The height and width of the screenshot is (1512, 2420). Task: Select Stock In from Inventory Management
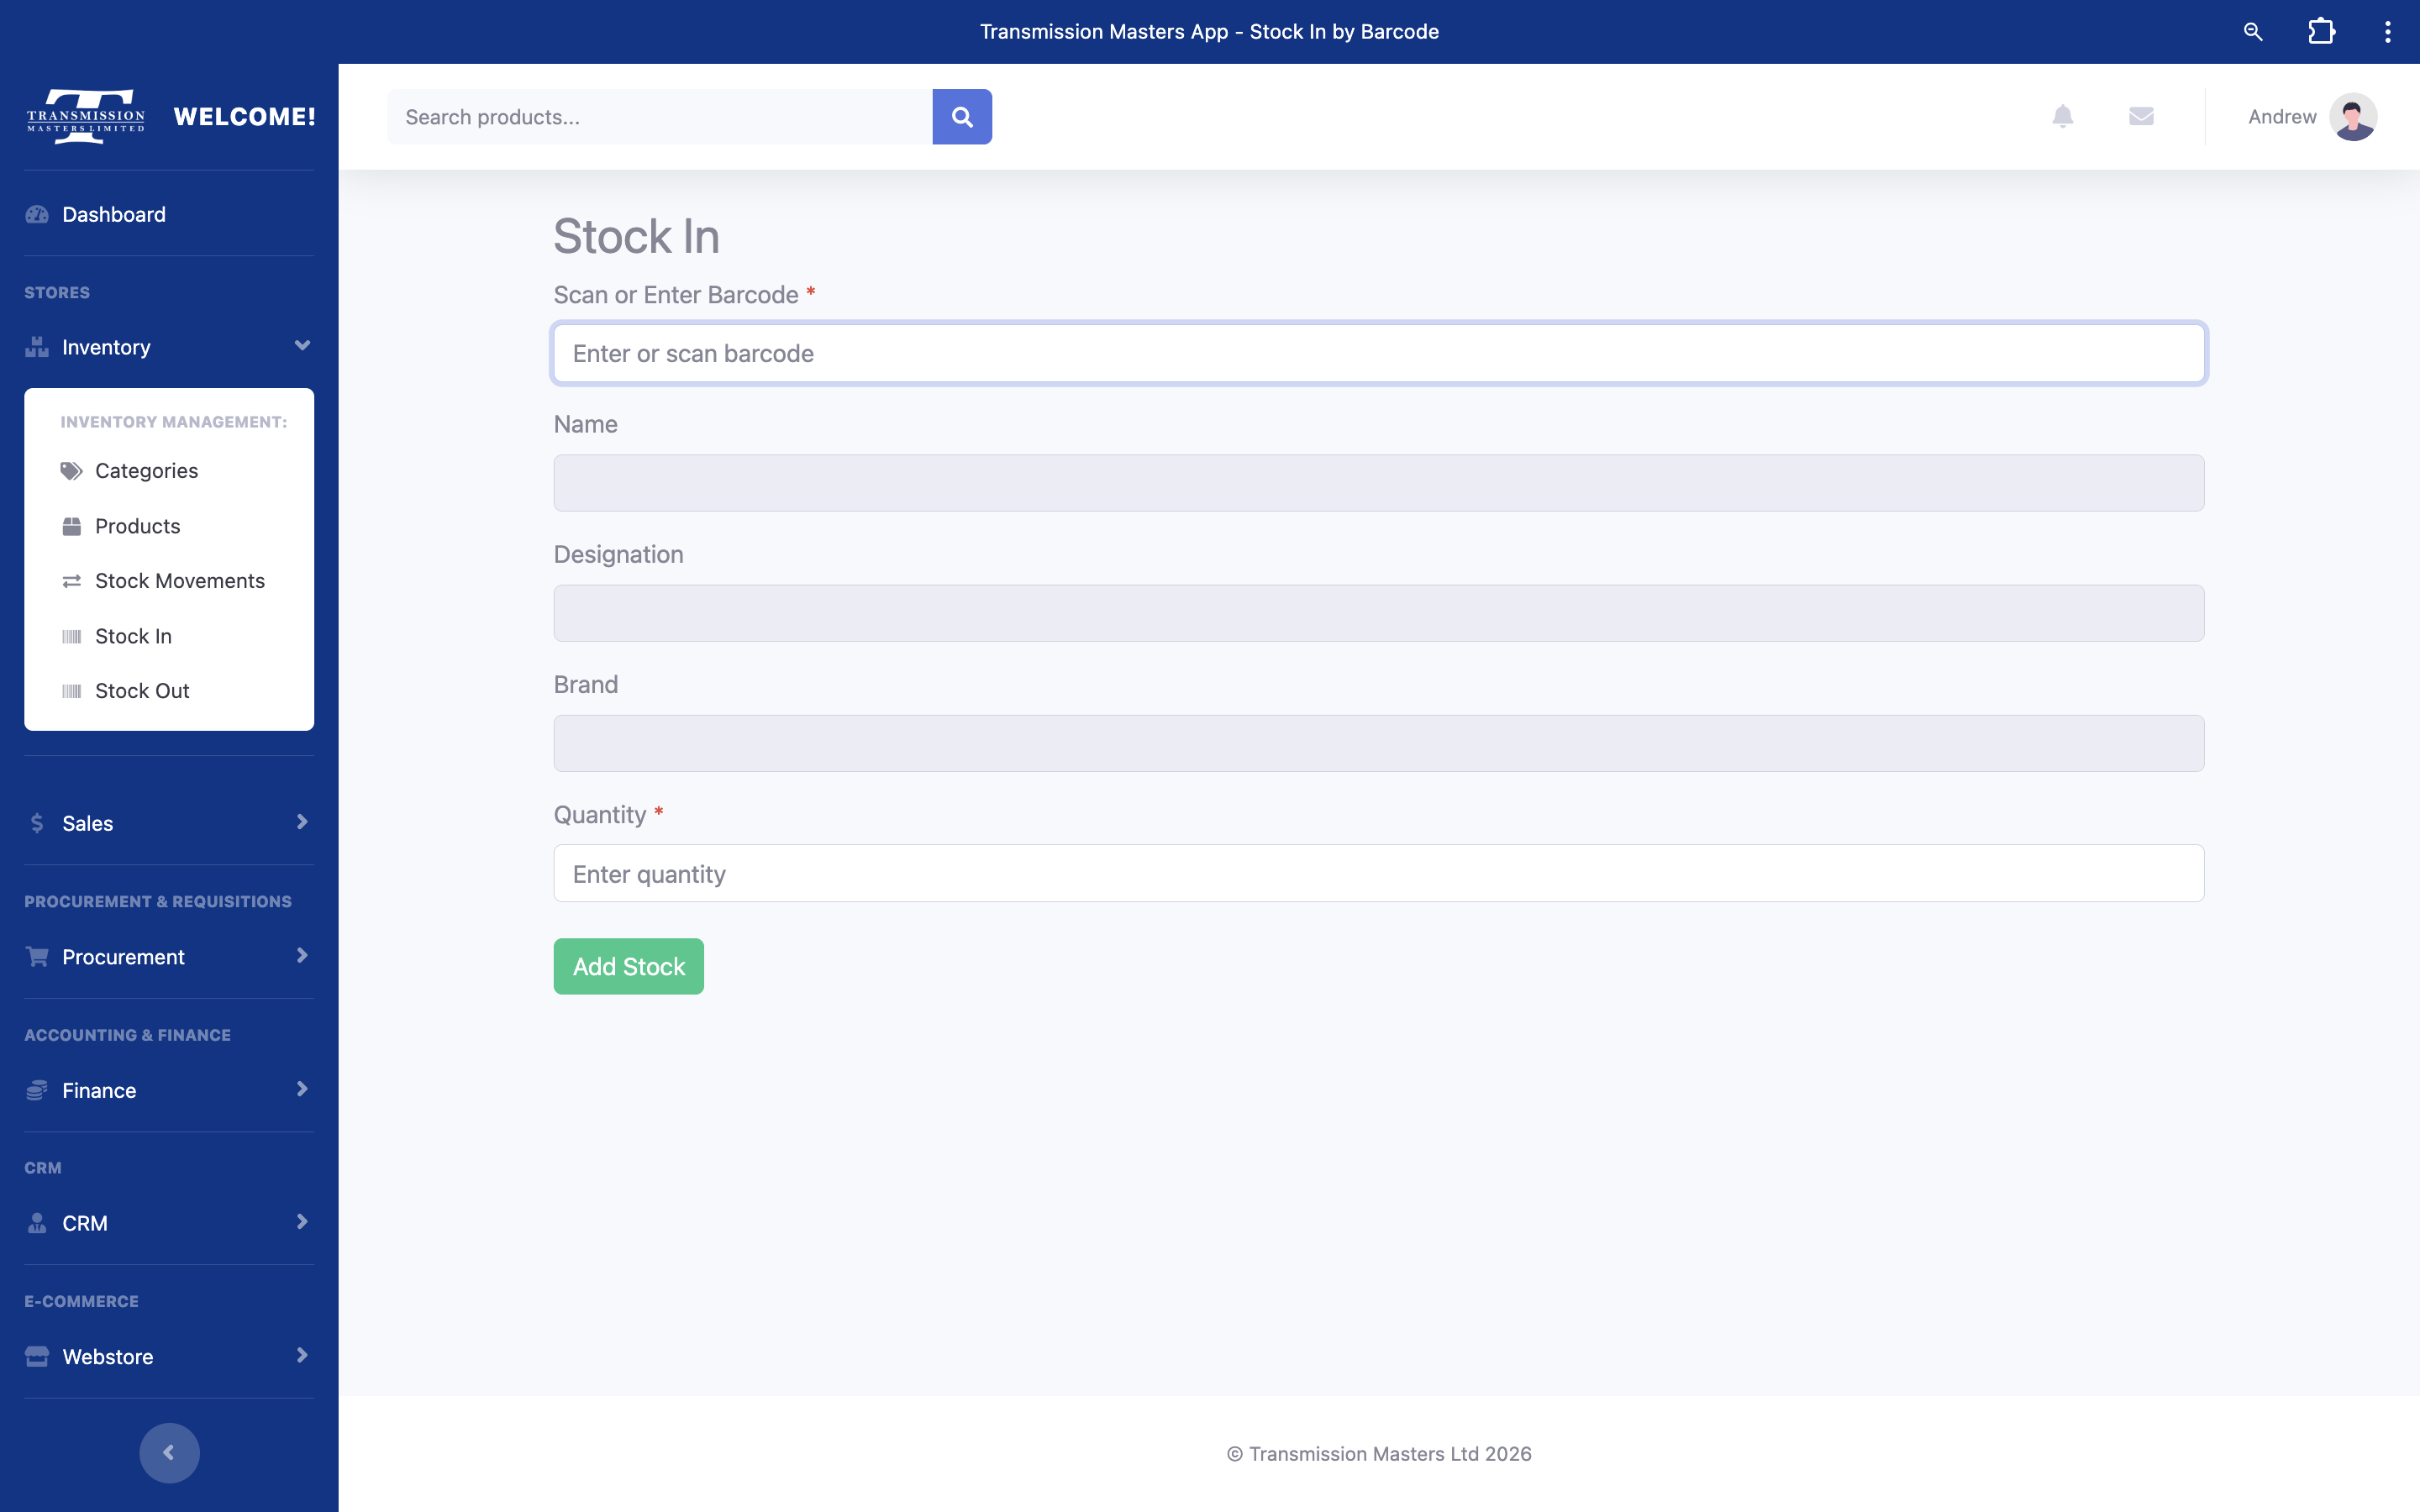pos(133,635)
